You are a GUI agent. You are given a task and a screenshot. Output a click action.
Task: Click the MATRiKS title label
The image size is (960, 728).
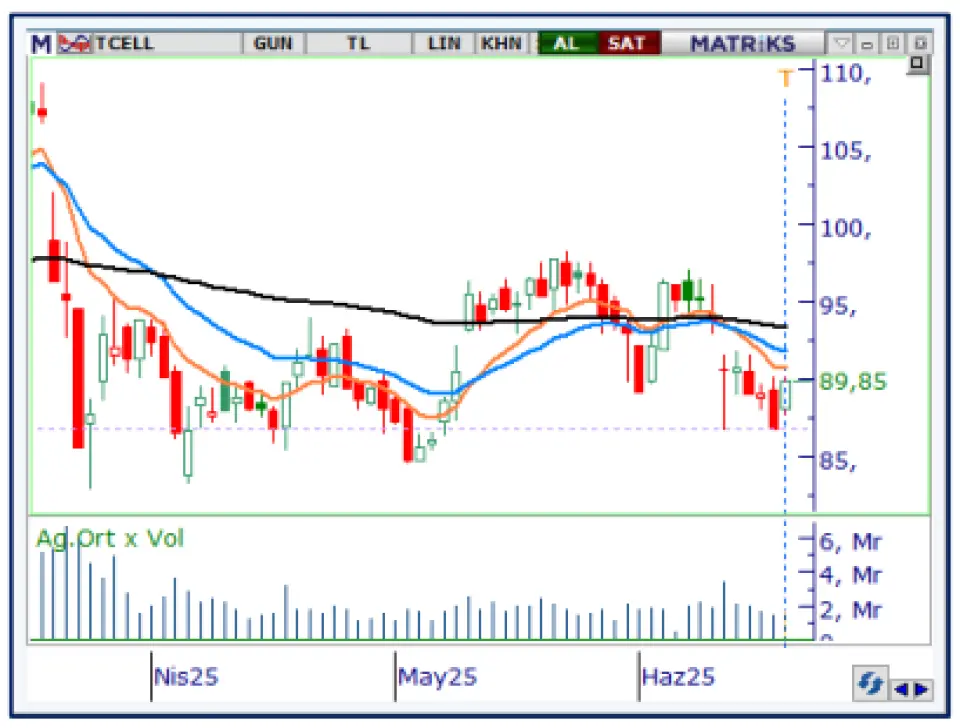point(743,44)
